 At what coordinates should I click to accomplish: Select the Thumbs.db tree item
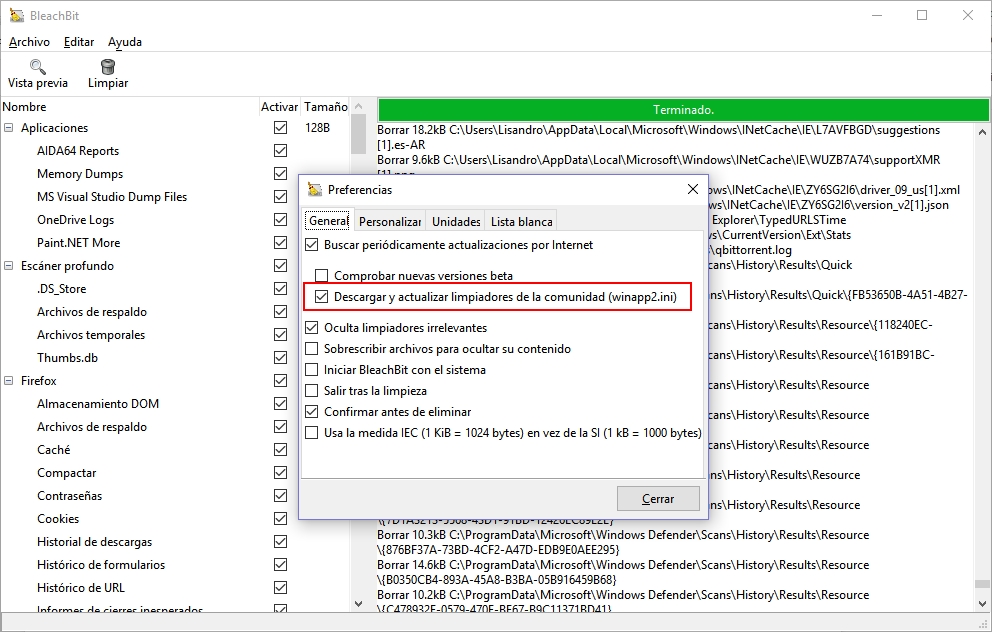click(x=67, y=357)
